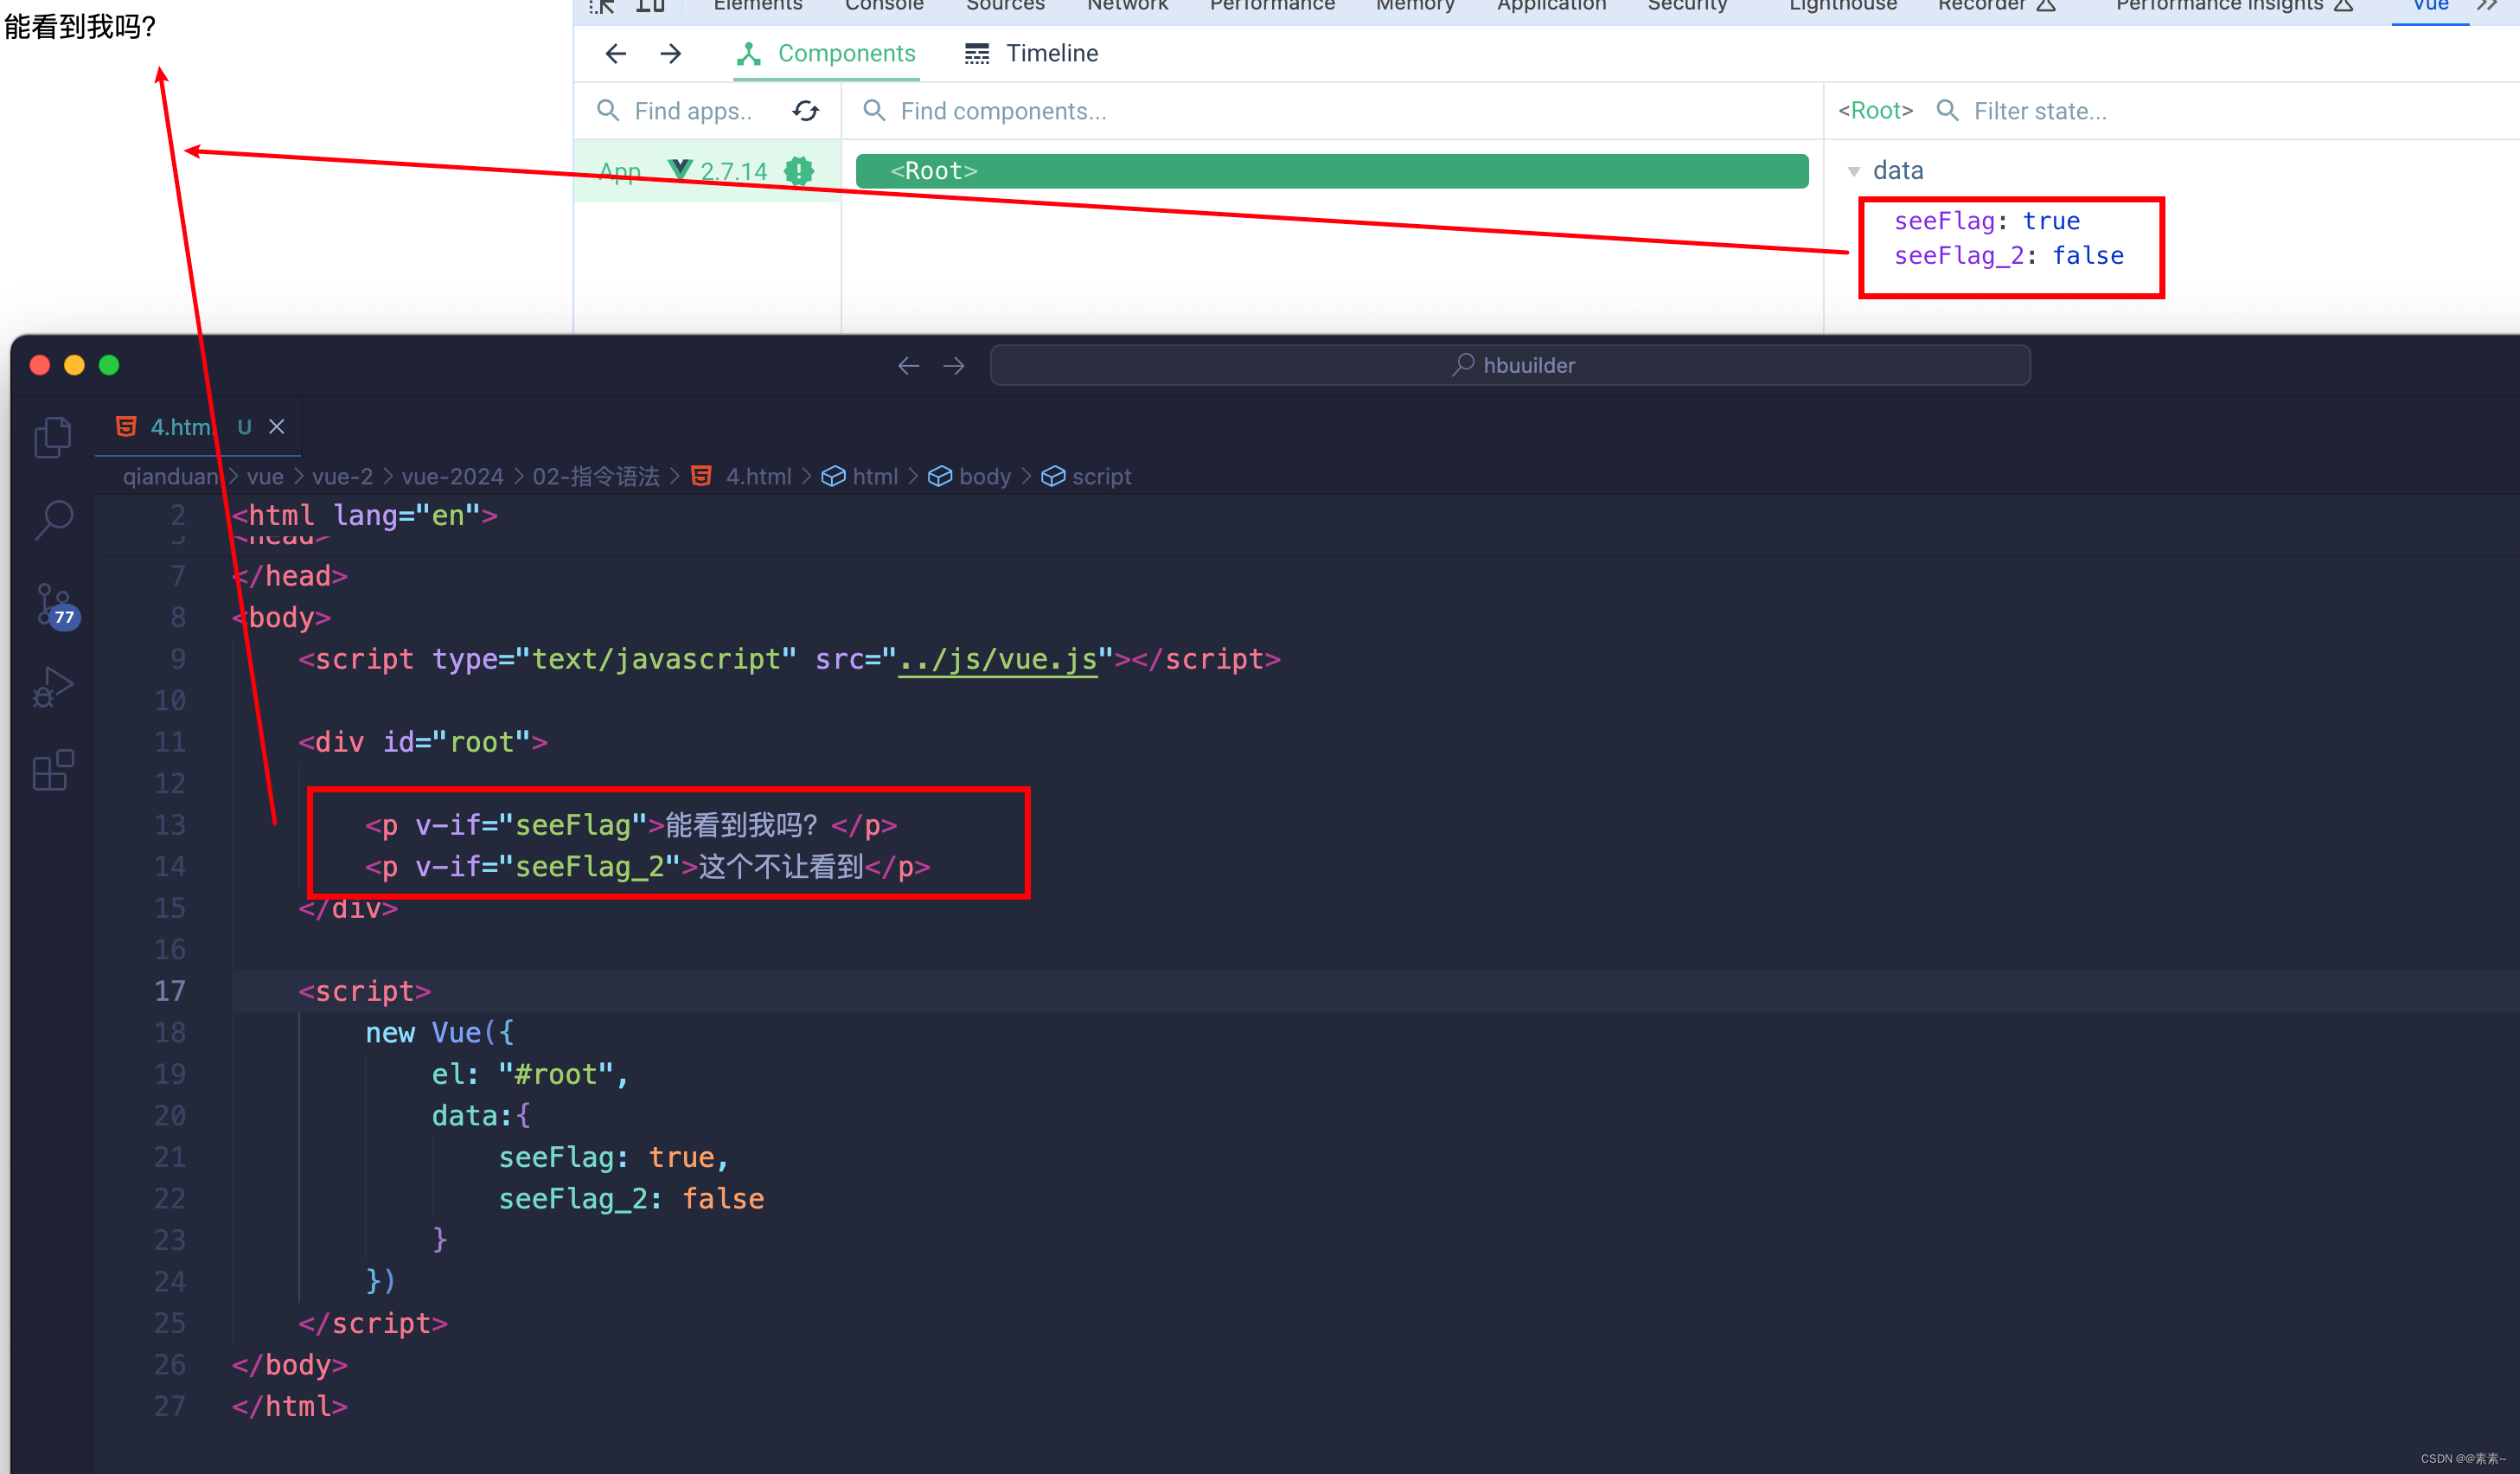
Task: Open the Run and Debug icon
Action: [53, 687]
